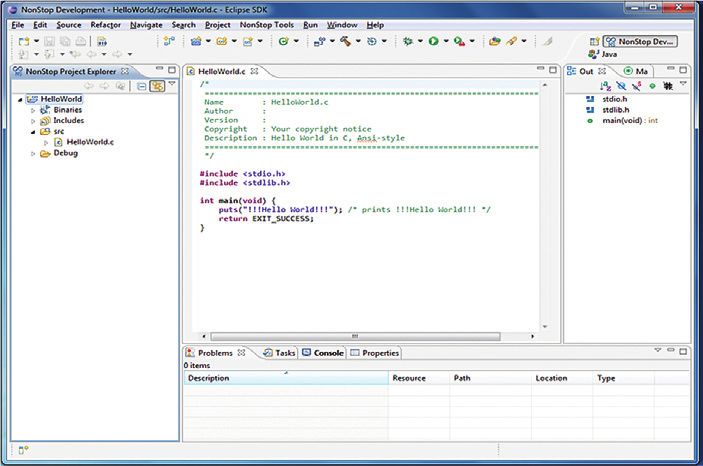This screenshot has width=703, height=466.
Task: Click the fast view icon in status bar
Action: 23,449
